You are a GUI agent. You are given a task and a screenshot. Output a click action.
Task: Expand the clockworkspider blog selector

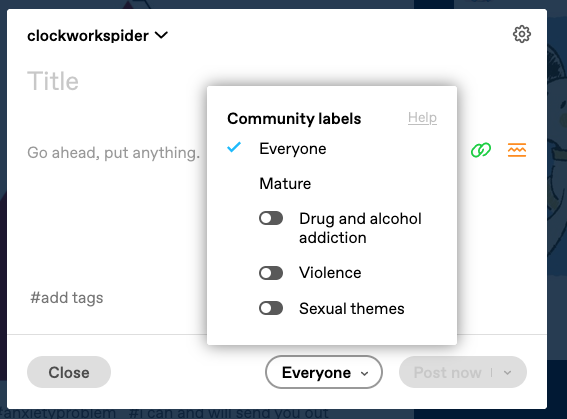[x=97, y=36]
